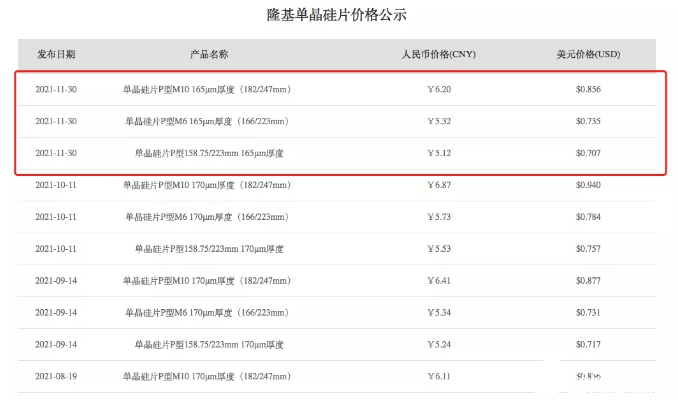Viewport: 678px width, 404px height.
Task: Click the M10 170μm product dated 2021-10-11
Action: (x=207, y=186)
